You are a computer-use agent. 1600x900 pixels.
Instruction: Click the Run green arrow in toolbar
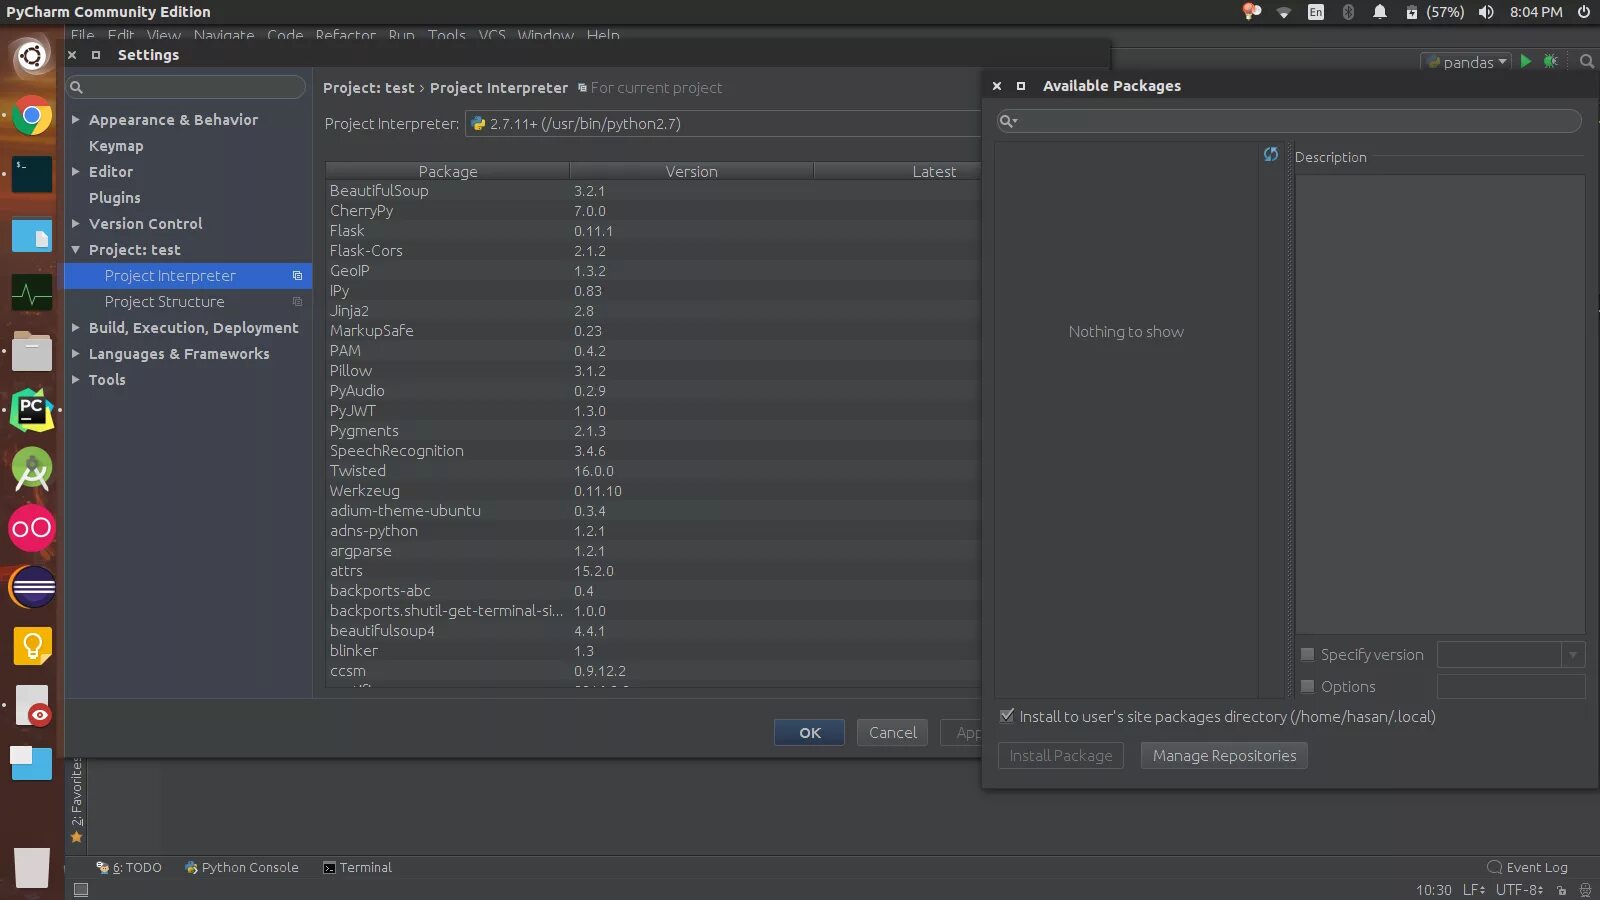click(x=1526, y=61)
